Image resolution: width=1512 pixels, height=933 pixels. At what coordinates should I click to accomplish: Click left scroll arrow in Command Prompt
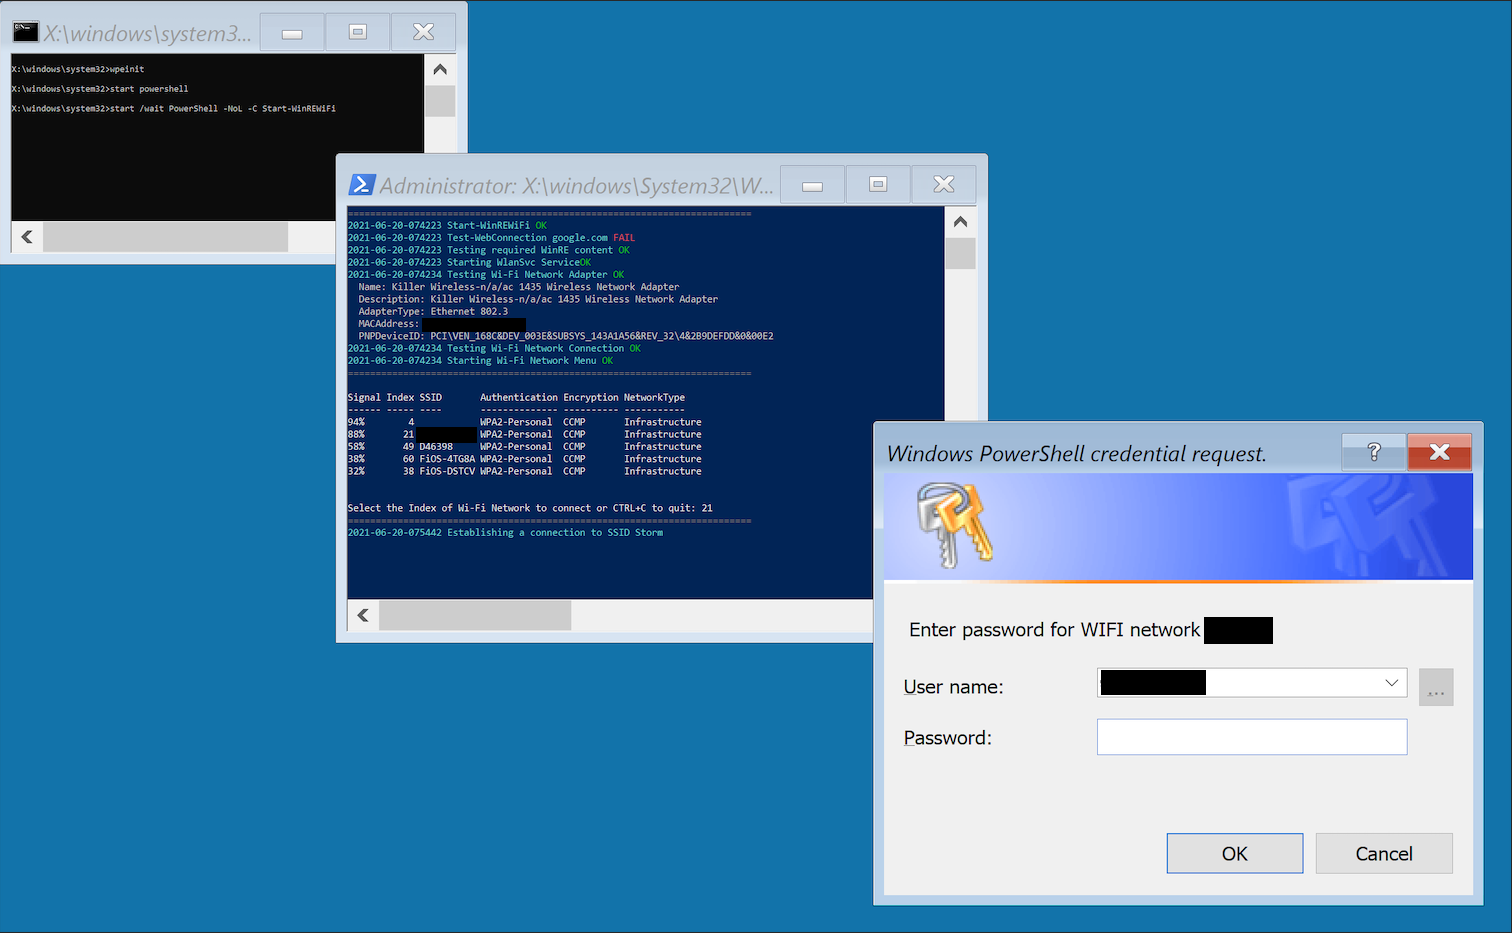(x=27, y=237)
